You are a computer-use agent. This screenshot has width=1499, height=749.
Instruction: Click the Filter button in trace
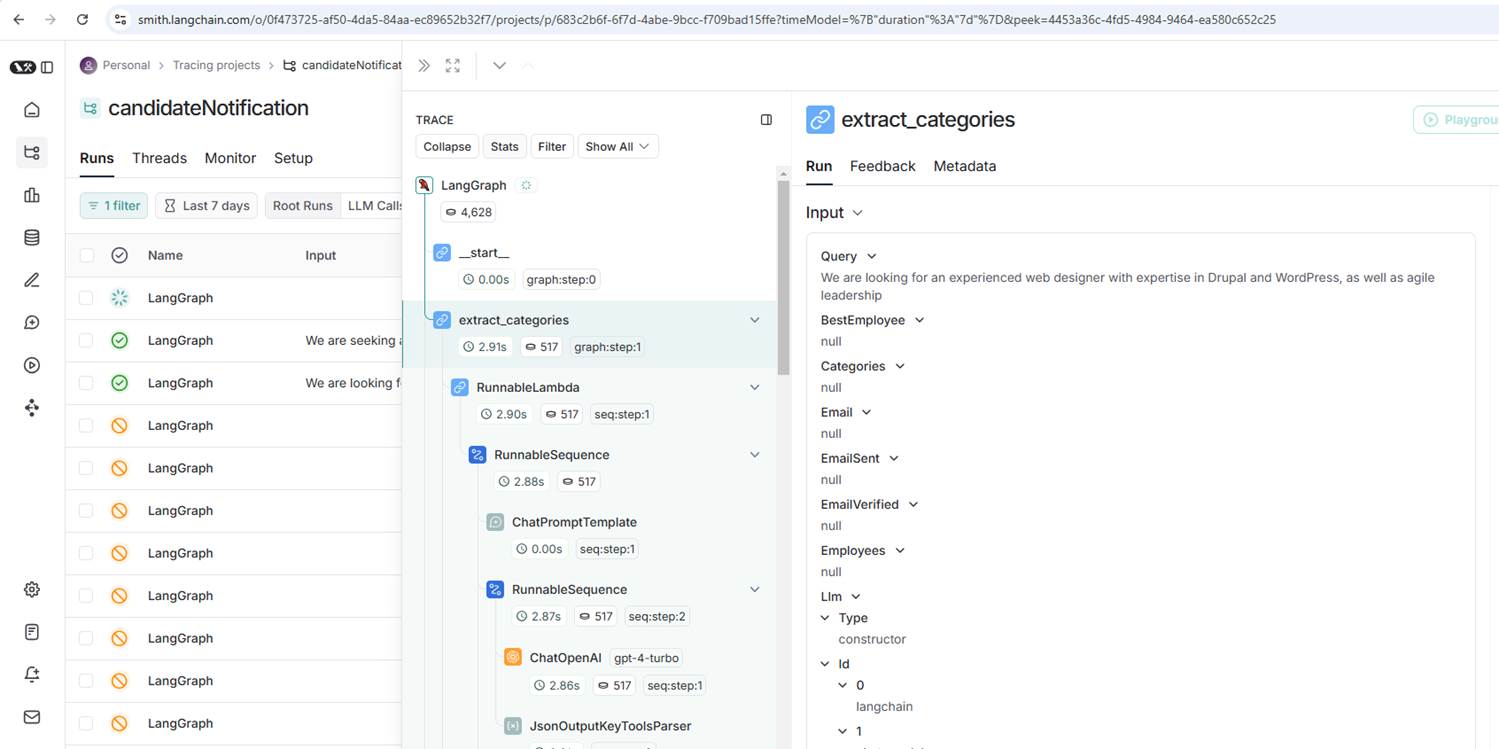click(552, 146)
